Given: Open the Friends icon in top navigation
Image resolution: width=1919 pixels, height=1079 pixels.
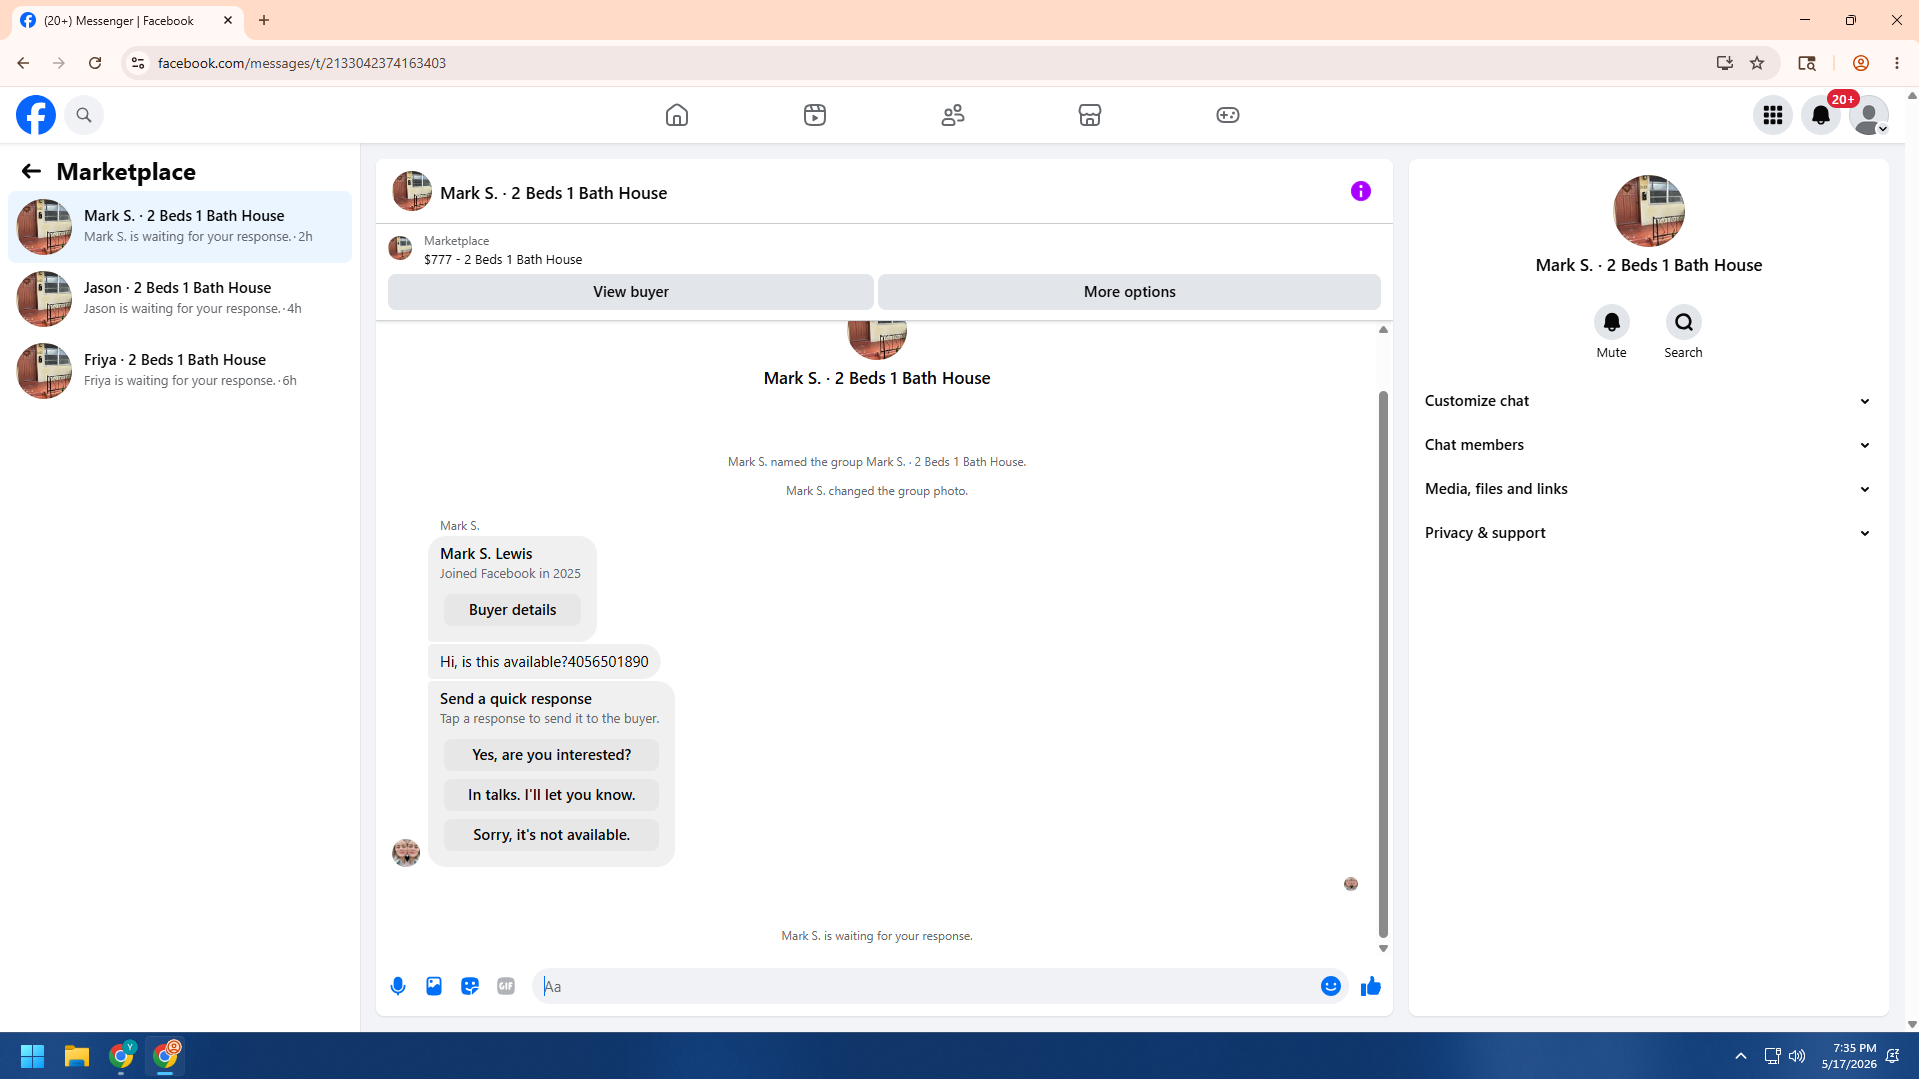Looking at the screenshot, I should click(953, 115).
